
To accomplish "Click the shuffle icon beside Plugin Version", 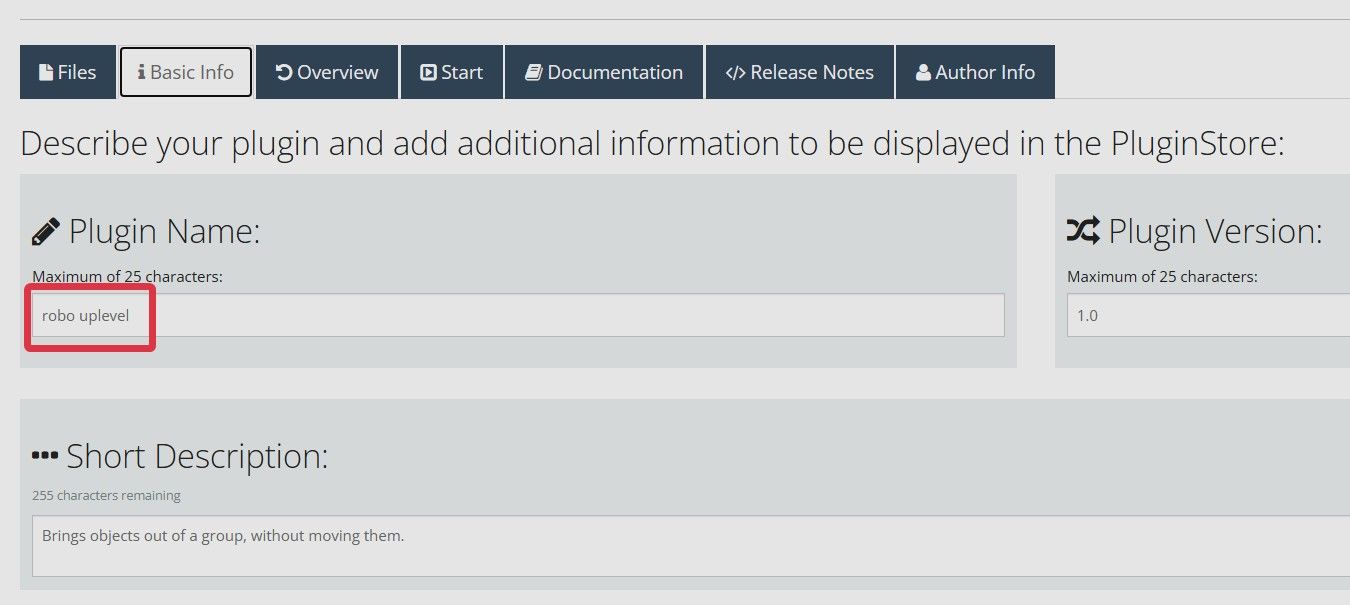I will [1083, 232].
